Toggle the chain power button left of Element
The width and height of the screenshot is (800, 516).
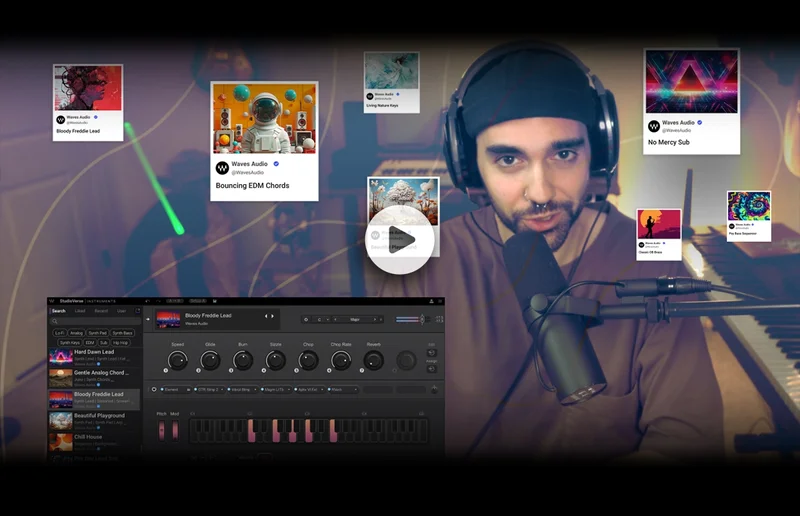click(x=154, y=389)
